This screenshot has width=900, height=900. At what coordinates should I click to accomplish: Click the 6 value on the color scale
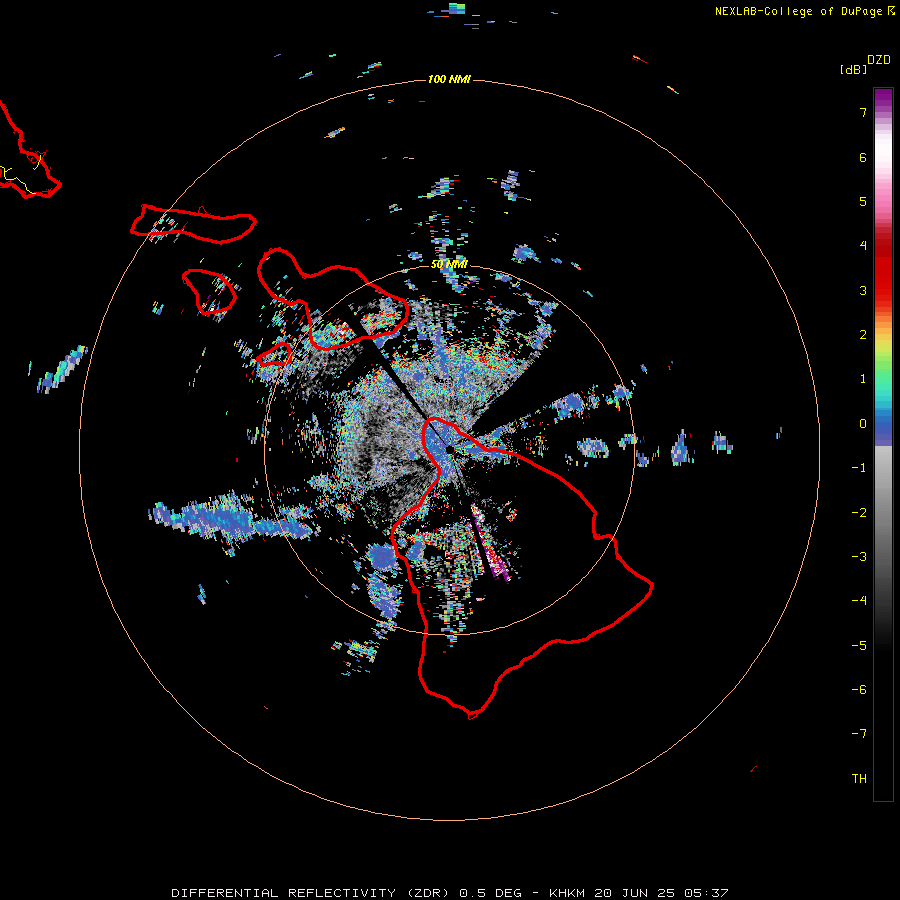[x=863, y=157]
